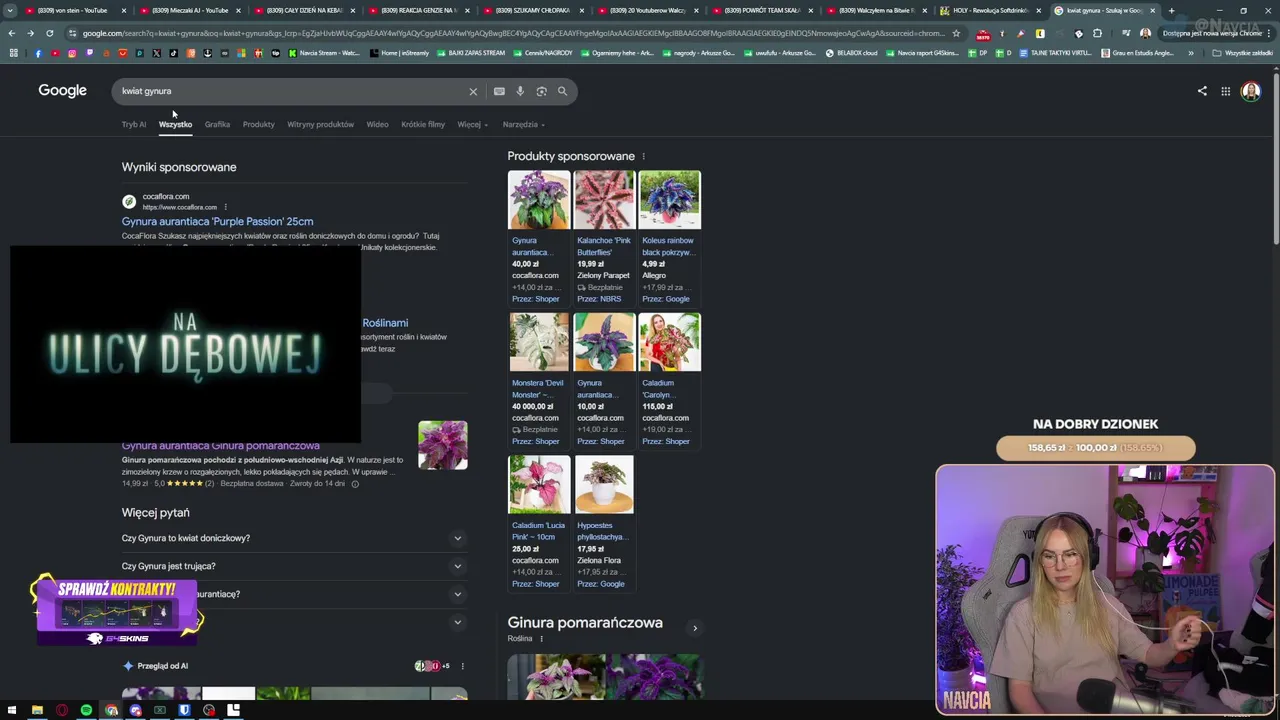Open the Kalanchoe 19,99 zł product image
Image resolution: width=1280 pixels, height=720 pixels.
pyautogui.click(x=604, y=200)
